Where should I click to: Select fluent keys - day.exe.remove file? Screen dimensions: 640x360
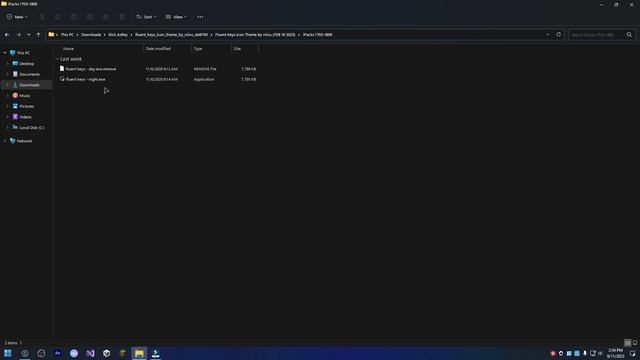coord(91,69)
